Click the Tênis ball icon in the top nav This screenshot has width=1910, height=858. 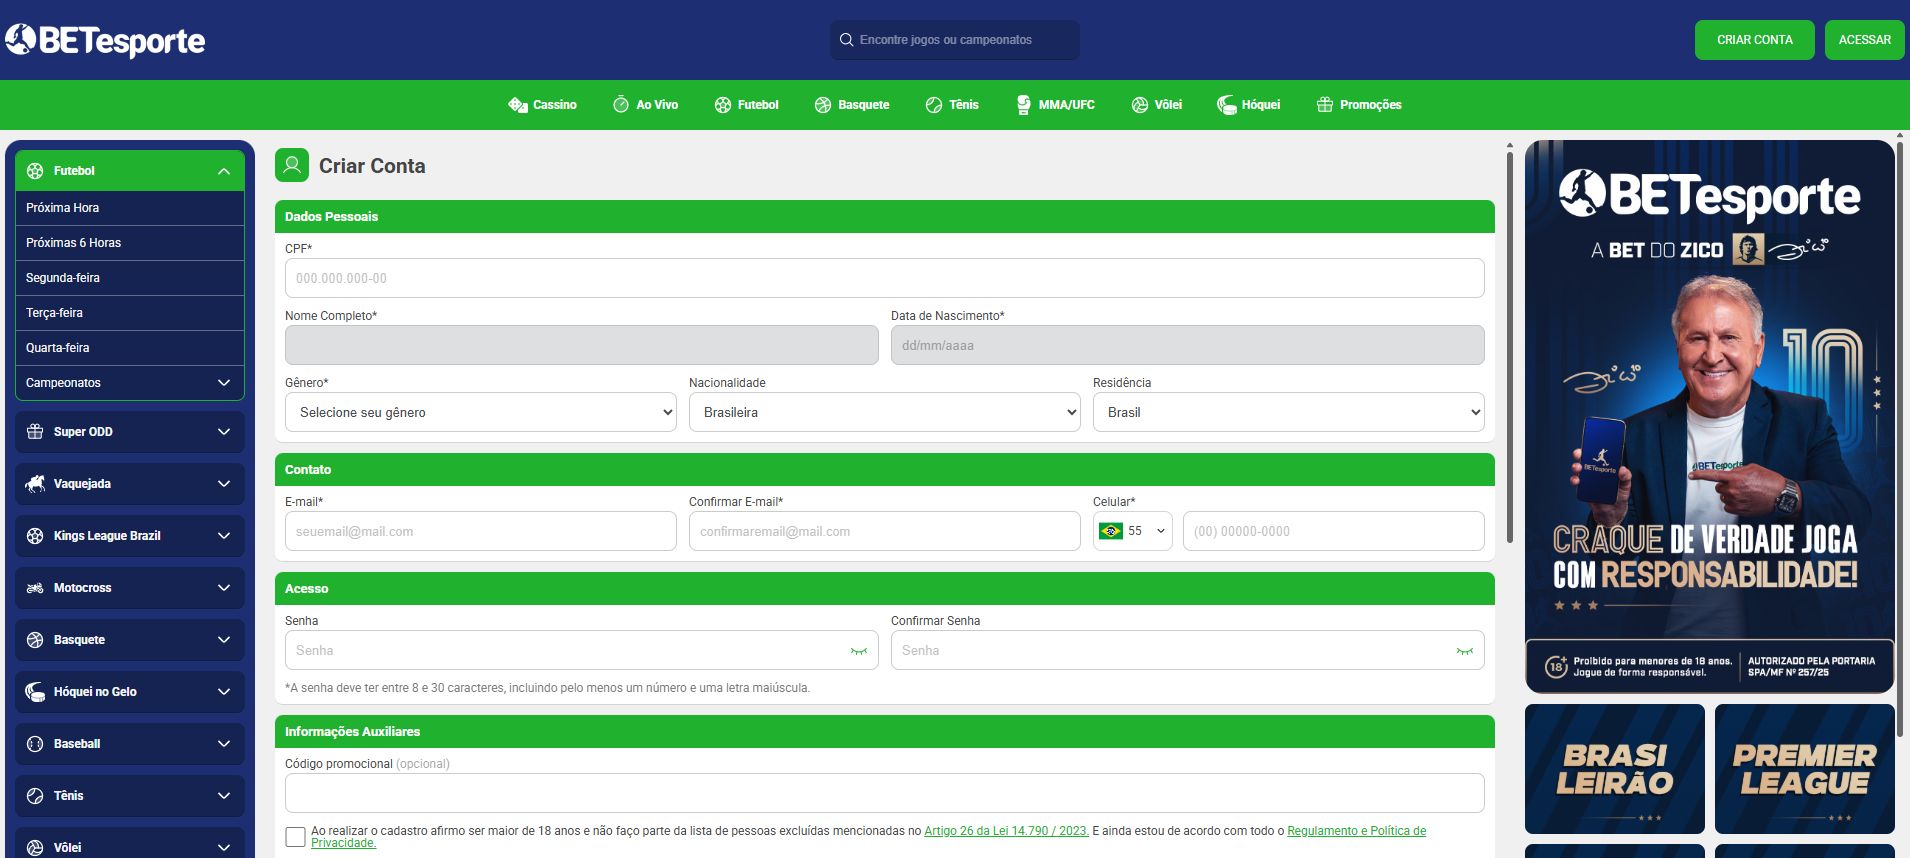click(934, 105)
